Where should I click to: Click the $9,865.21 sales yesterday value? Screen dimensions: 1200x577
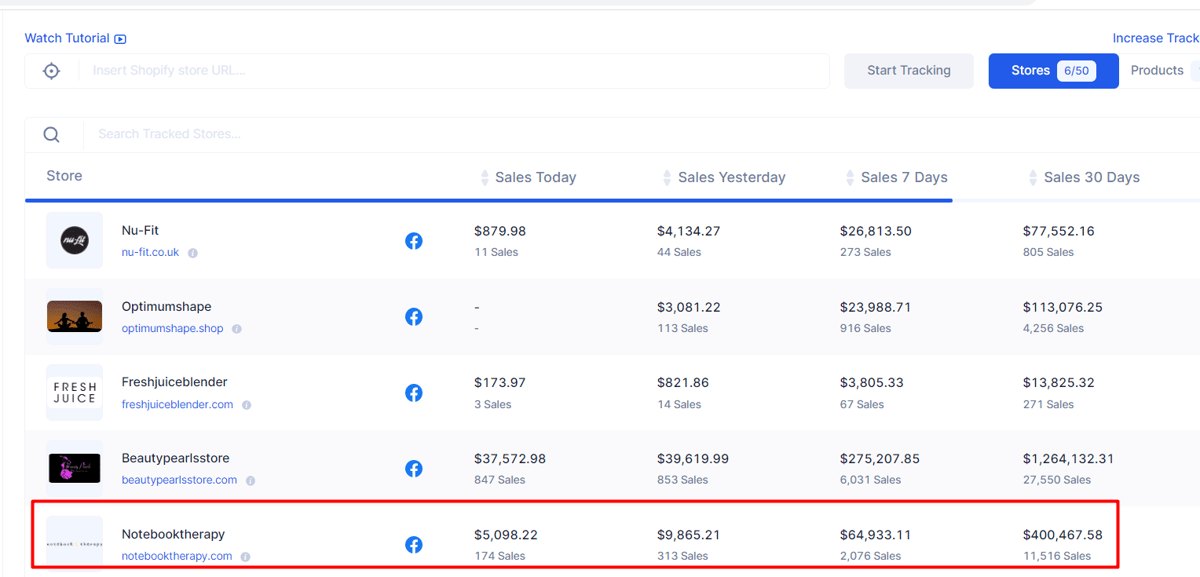point(689,535)
